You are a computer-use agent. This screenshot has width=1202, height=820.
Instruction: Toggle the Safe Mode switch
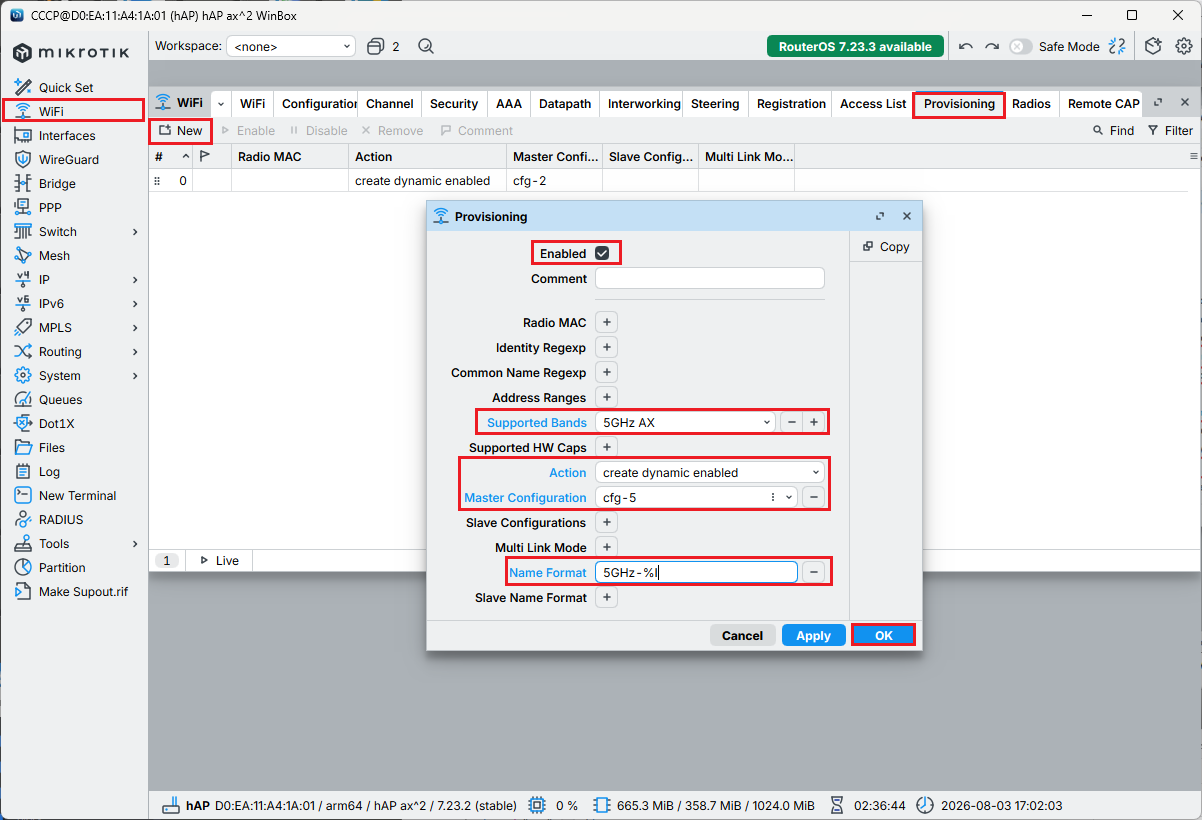(1020, 46)
